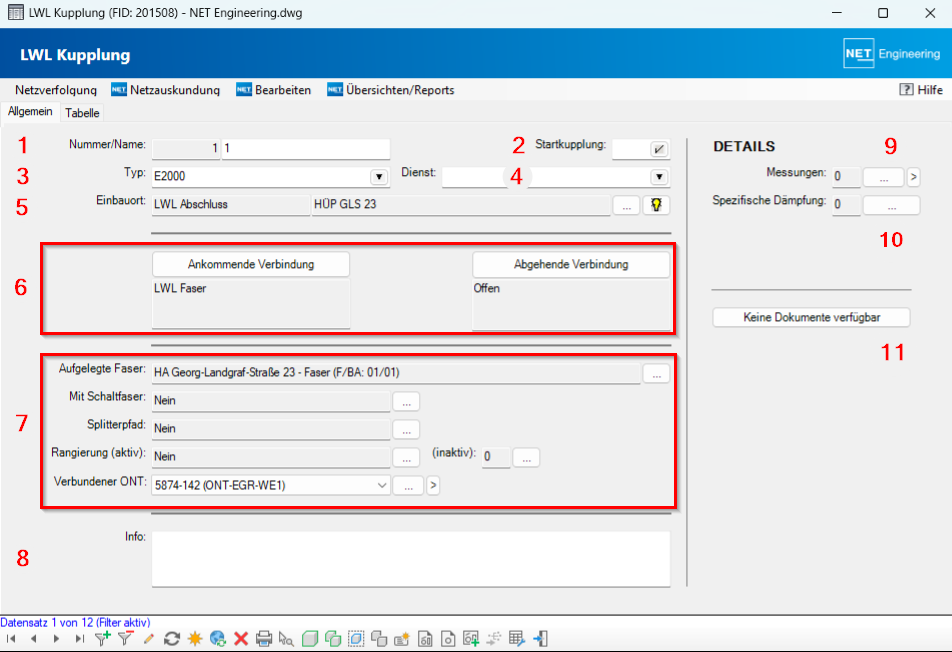Open the Übersichten/Reports menu
This screenshot has height=652, width=952.
coord(391,90)
